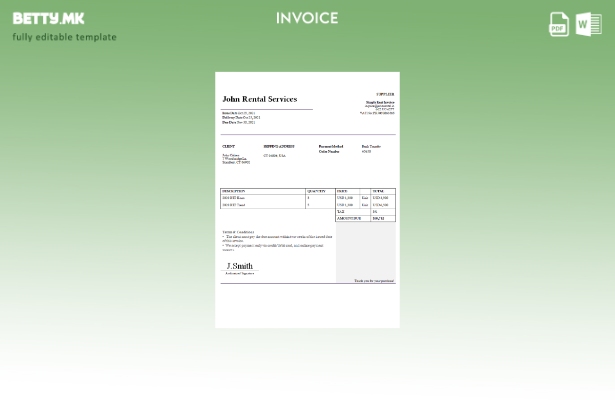This screenshot has height=400, width=615.
Task: Select the 'John Rental Services' heading
Action: point(259,99)
